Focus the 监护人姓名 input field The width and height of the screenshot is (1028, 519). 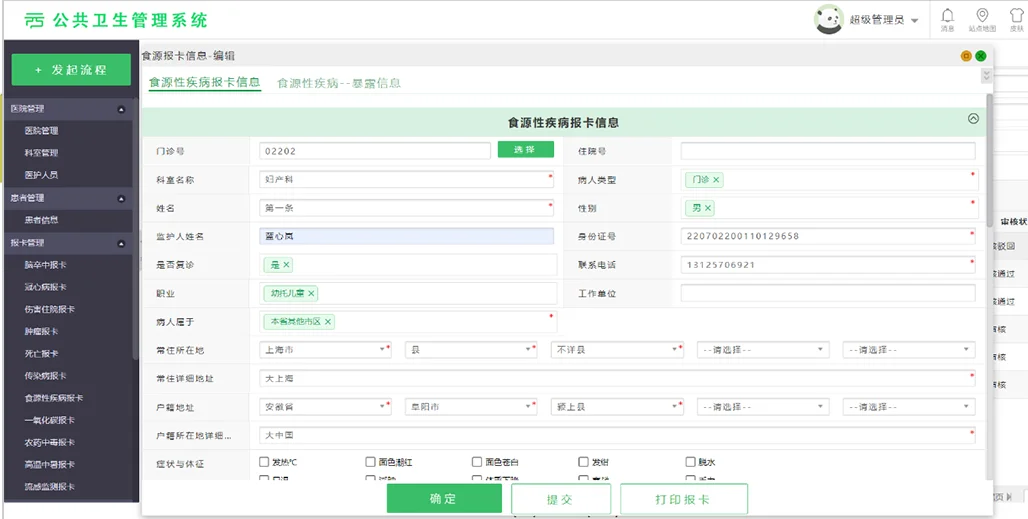tap(406, 236)
